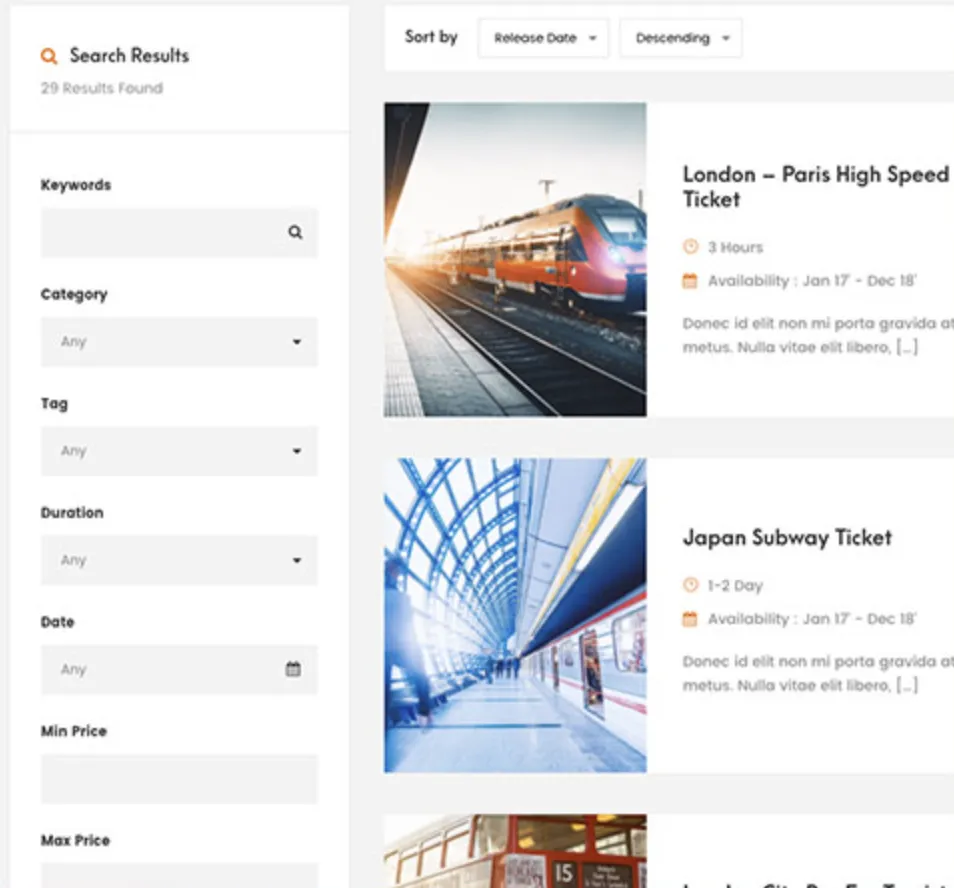954x888 pixels.
Task: Click the Min Price input field
Action: [179, 779]
